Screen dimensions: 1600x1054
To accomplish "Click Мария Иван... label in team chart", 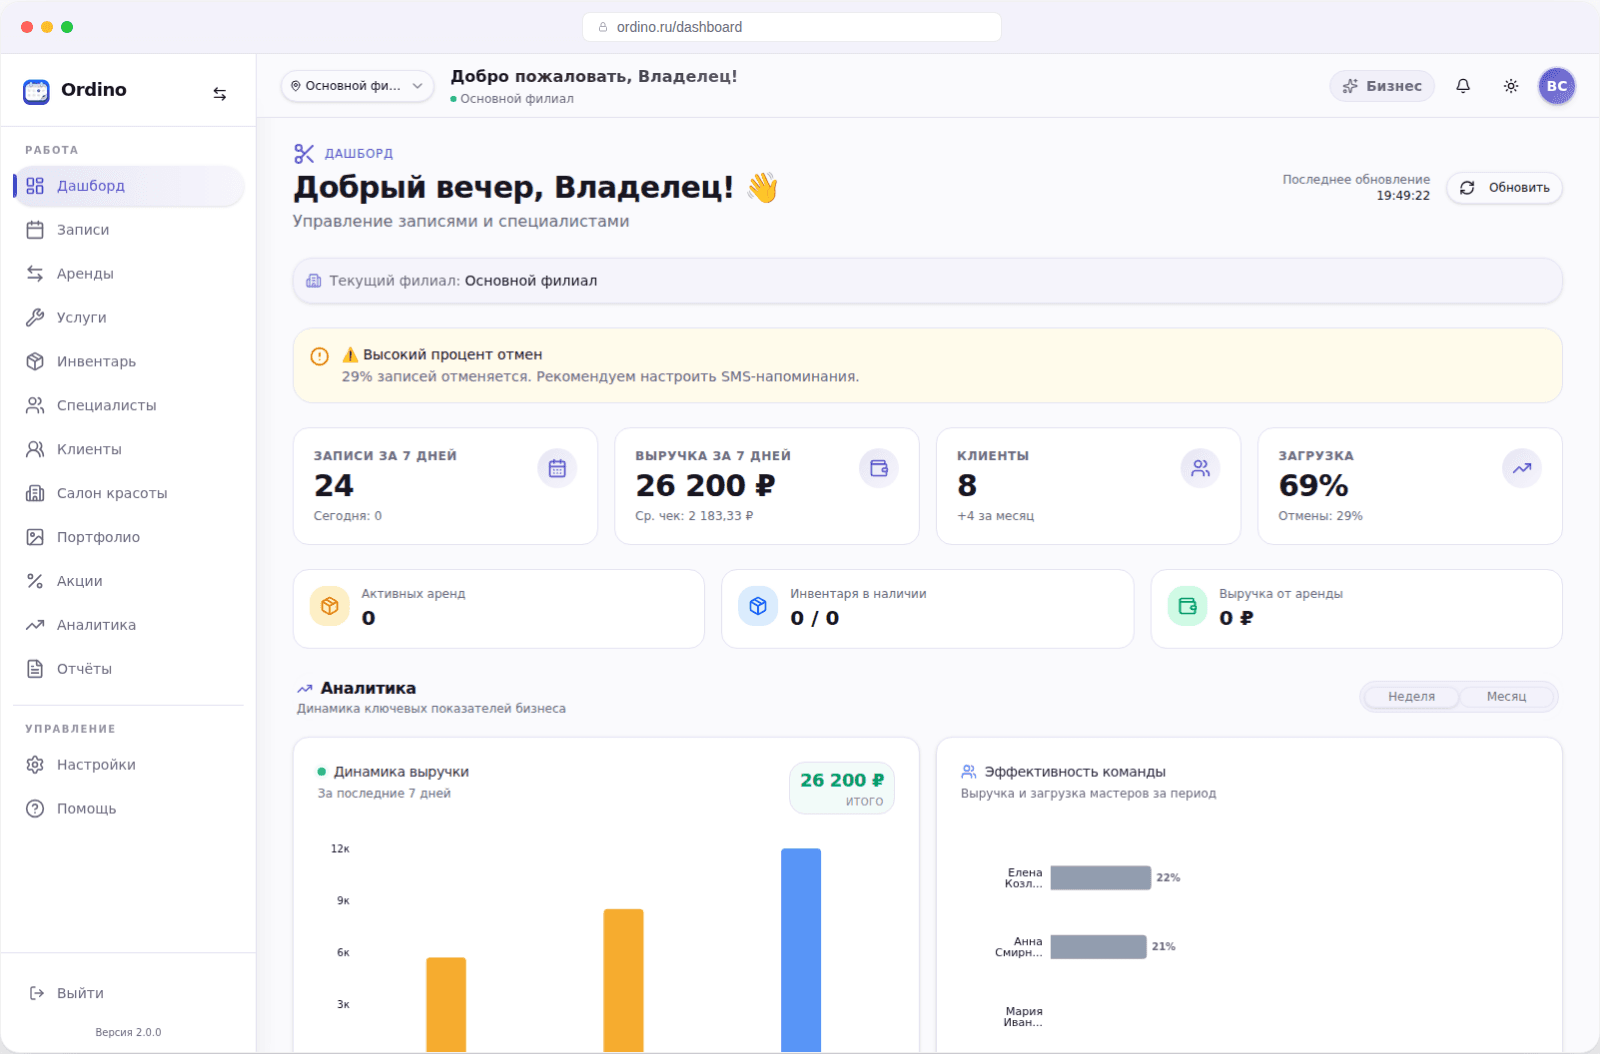I will 1023,1017.
